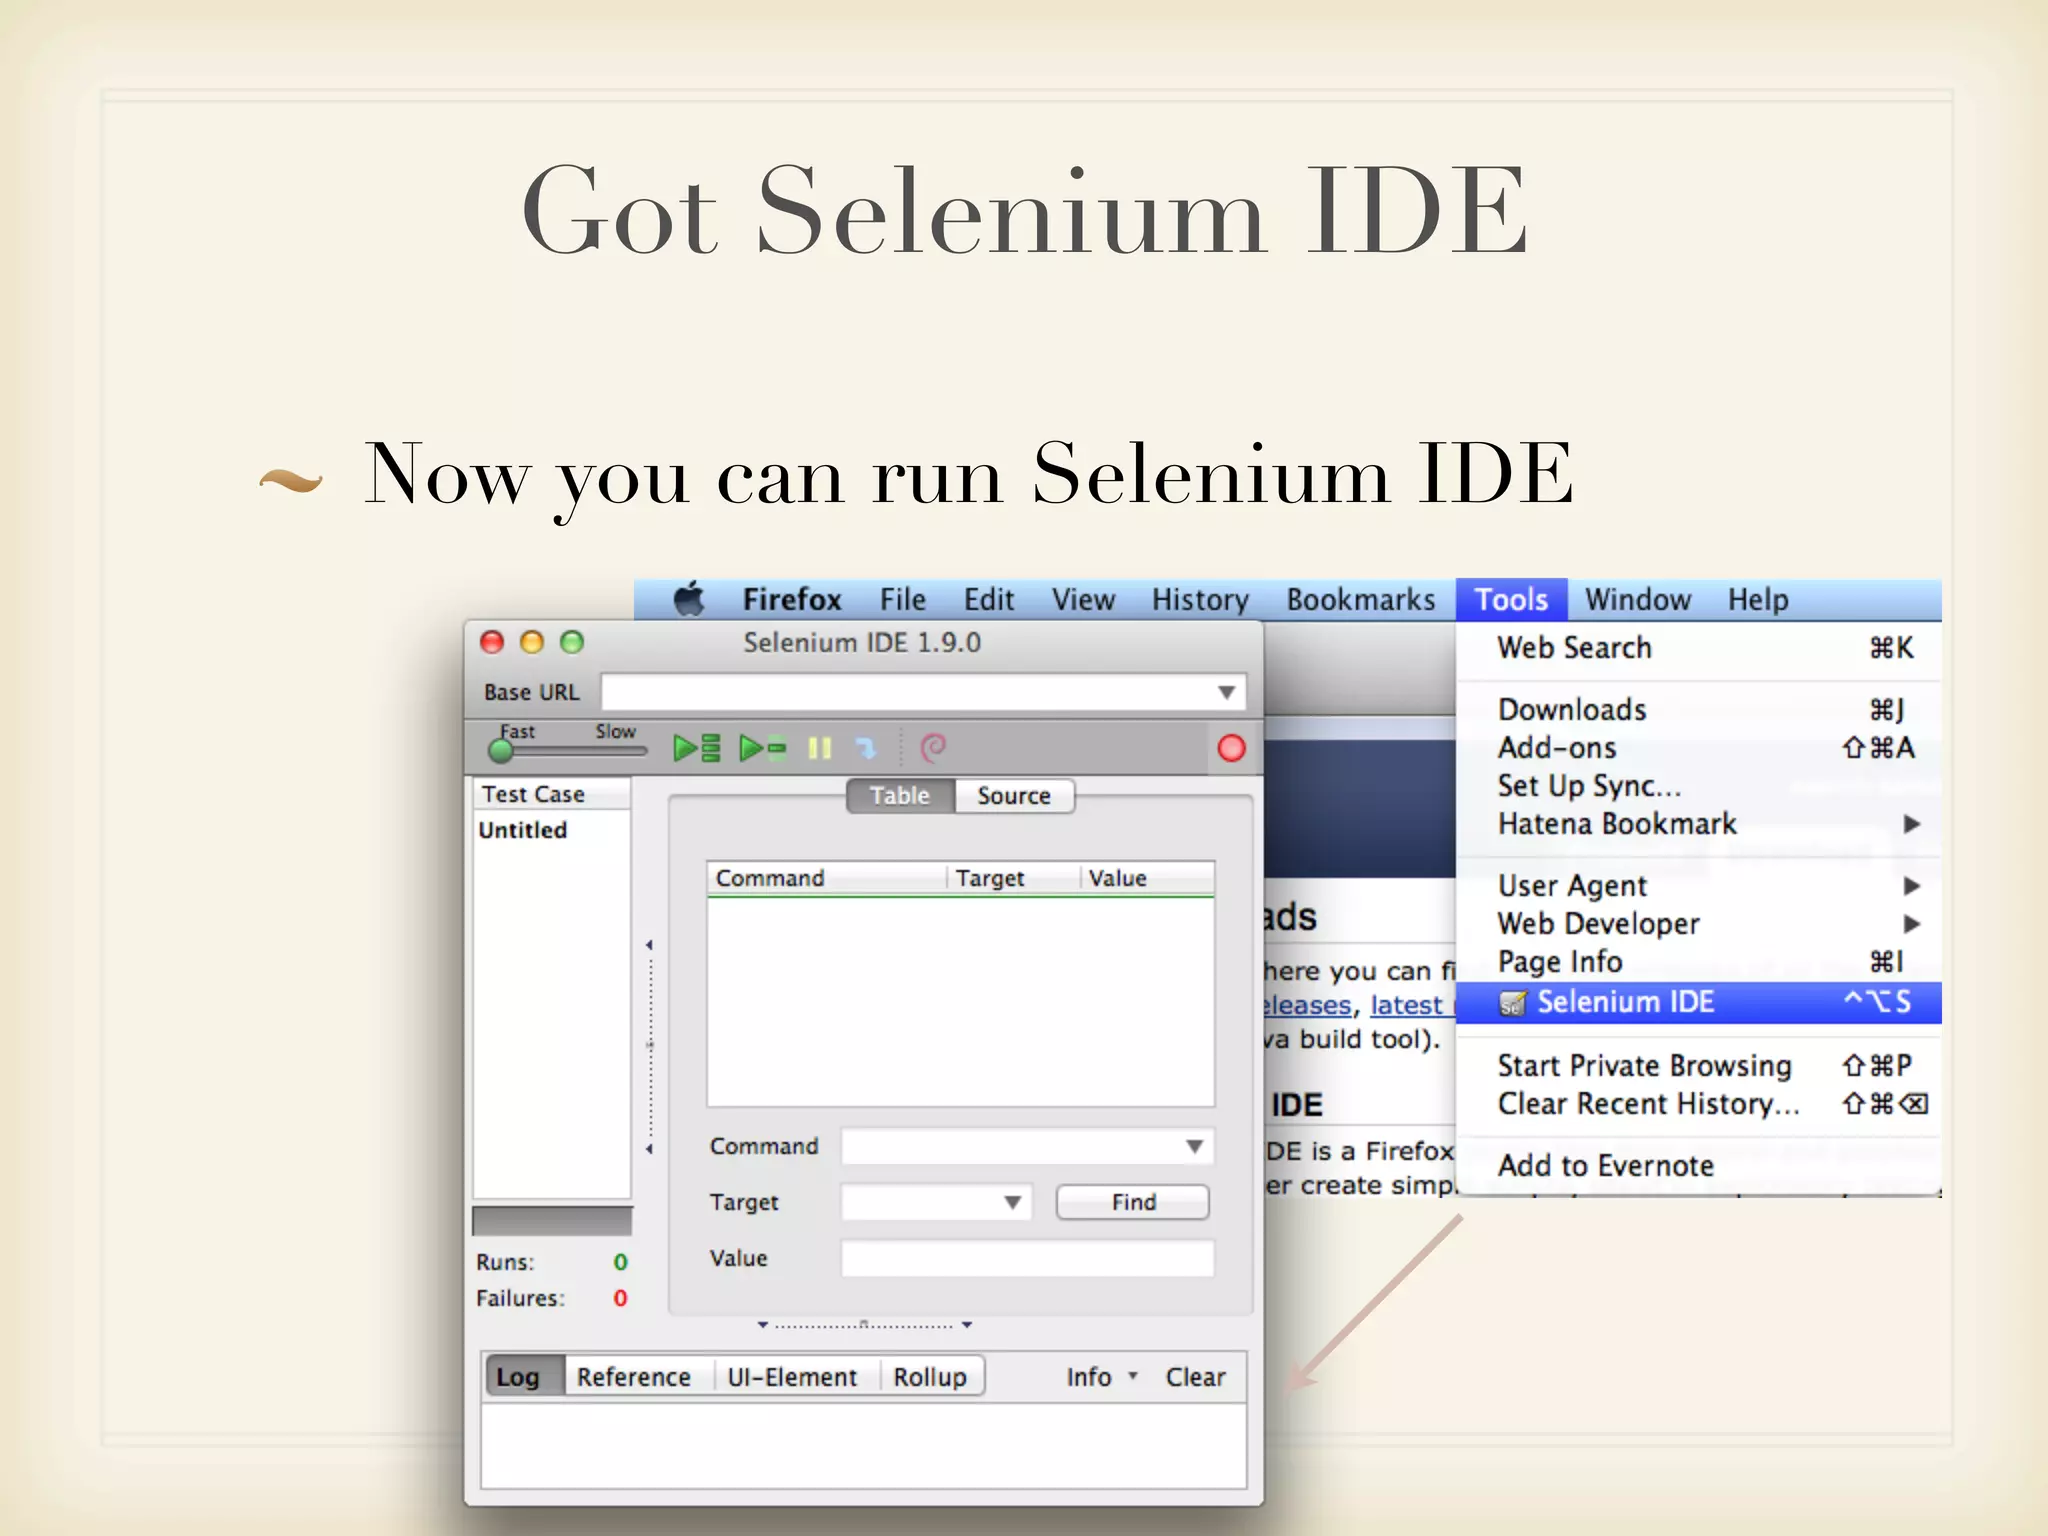Switch to the Source tab
This screenshot has width=2048, height=1536.
[1014, 796]
